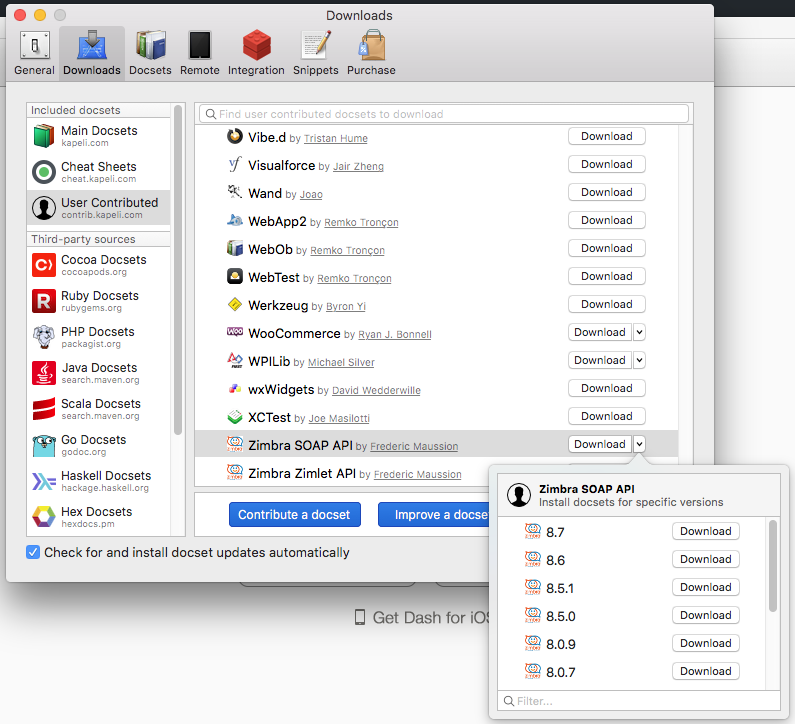Open Go Docsets gopher icon
Viewport: 795px width, 724px height.
coord(44,445)
